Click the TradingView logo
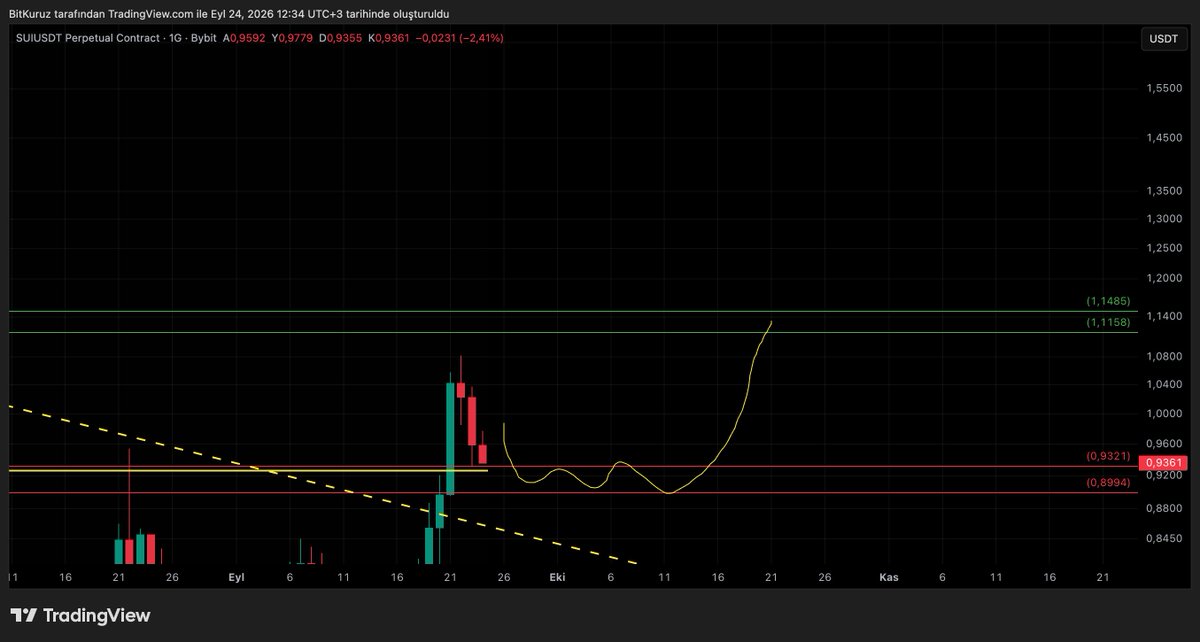 80,615
